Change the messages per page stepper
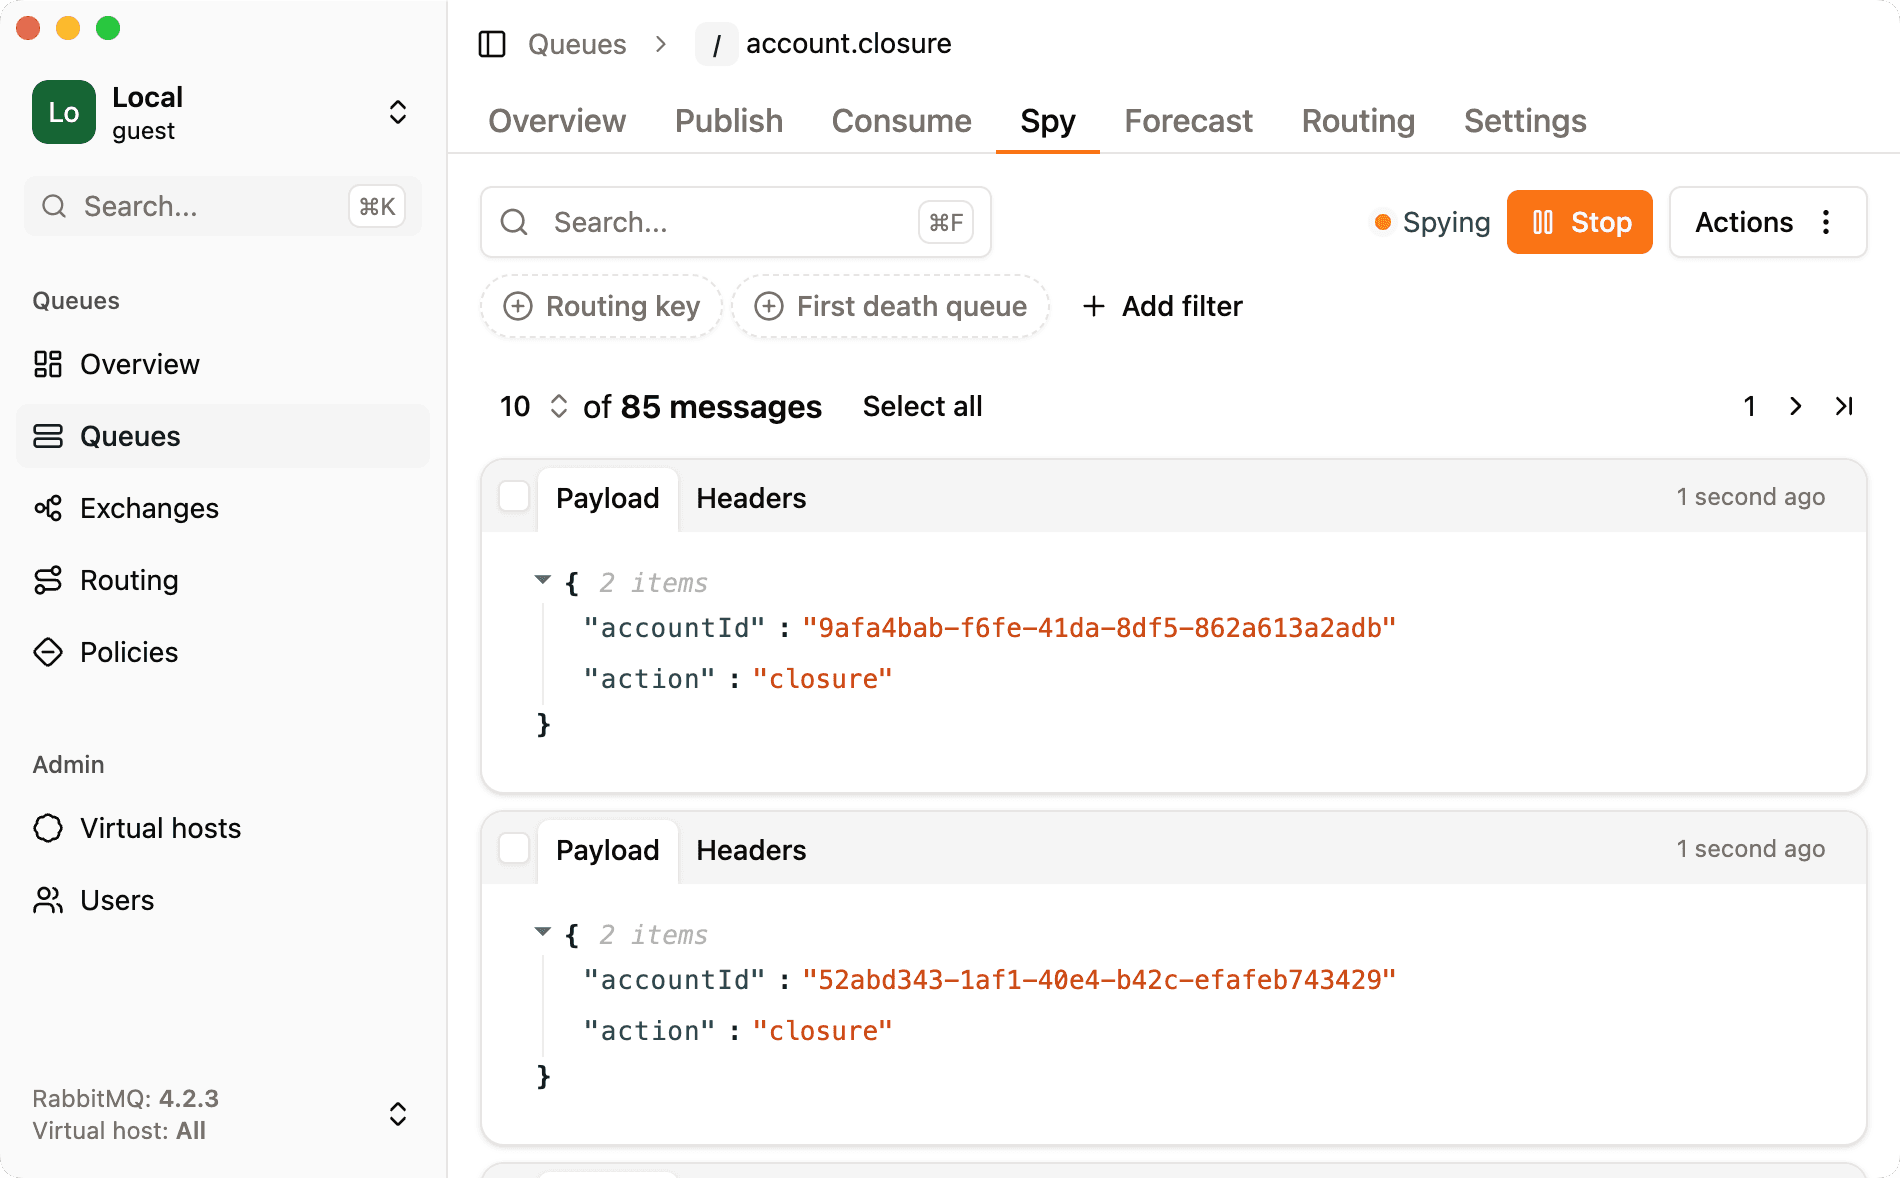 [558, 406]
